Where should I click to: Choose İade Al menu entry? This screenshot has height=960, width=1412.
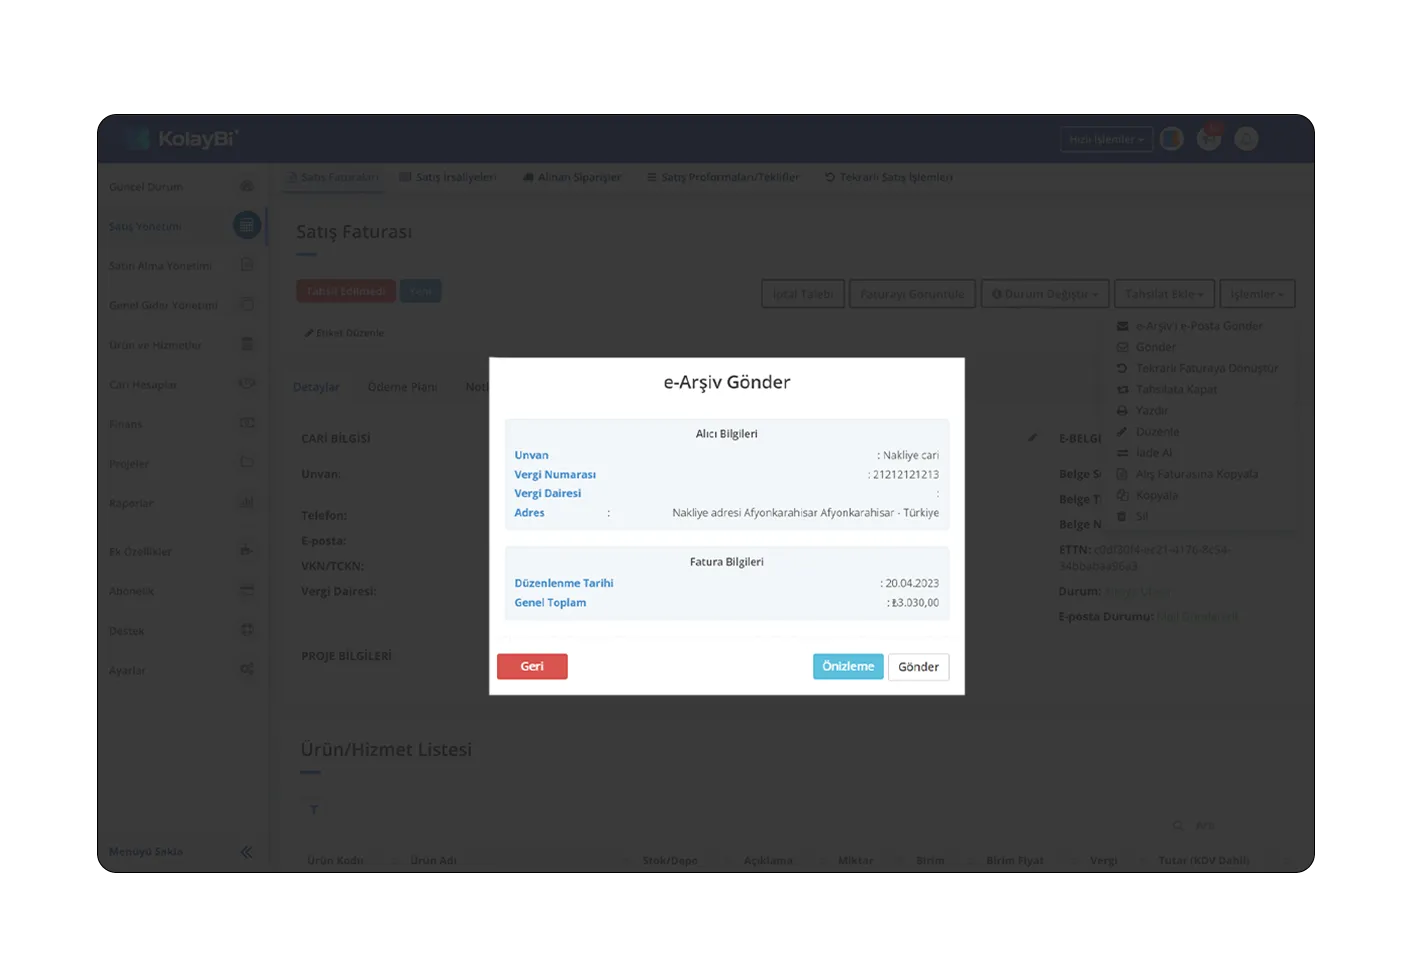(x=1145, y=453)
